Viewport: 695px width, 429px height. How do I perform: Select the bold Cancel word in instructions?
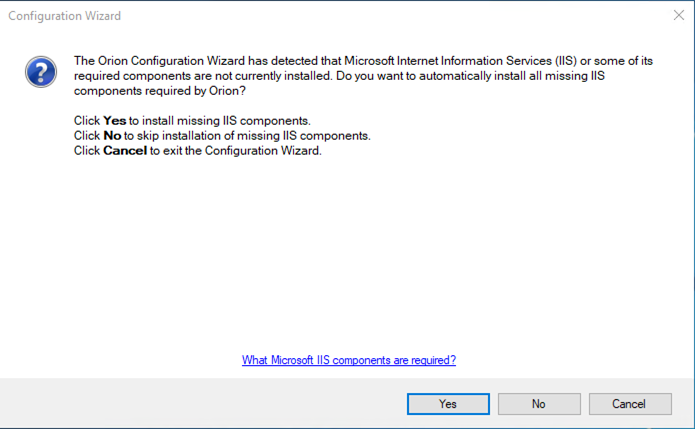125,151
